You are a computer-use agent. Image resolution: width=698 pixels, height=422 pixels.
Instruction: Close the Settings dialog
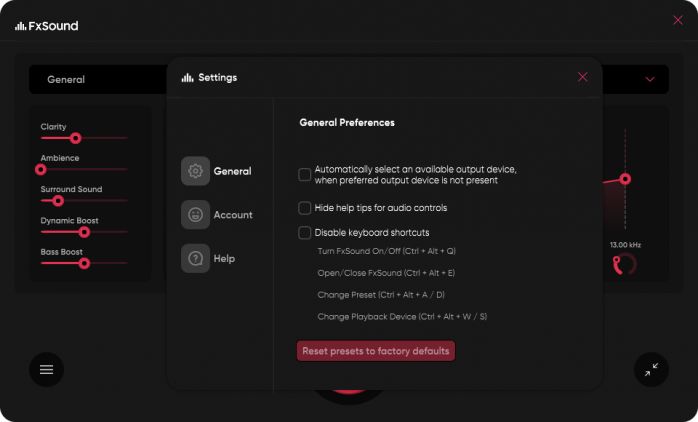pos(582,77)
